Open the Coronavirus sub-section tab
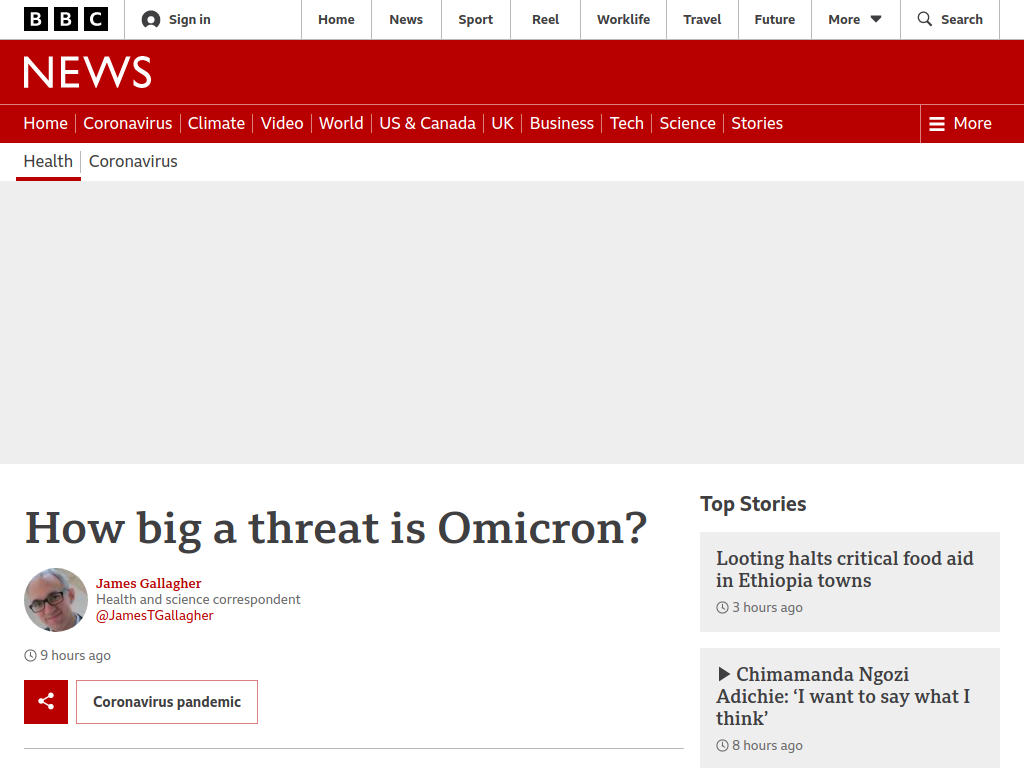Image resolution: width=1024 pixels, height=768 pixels. point(133,161)
